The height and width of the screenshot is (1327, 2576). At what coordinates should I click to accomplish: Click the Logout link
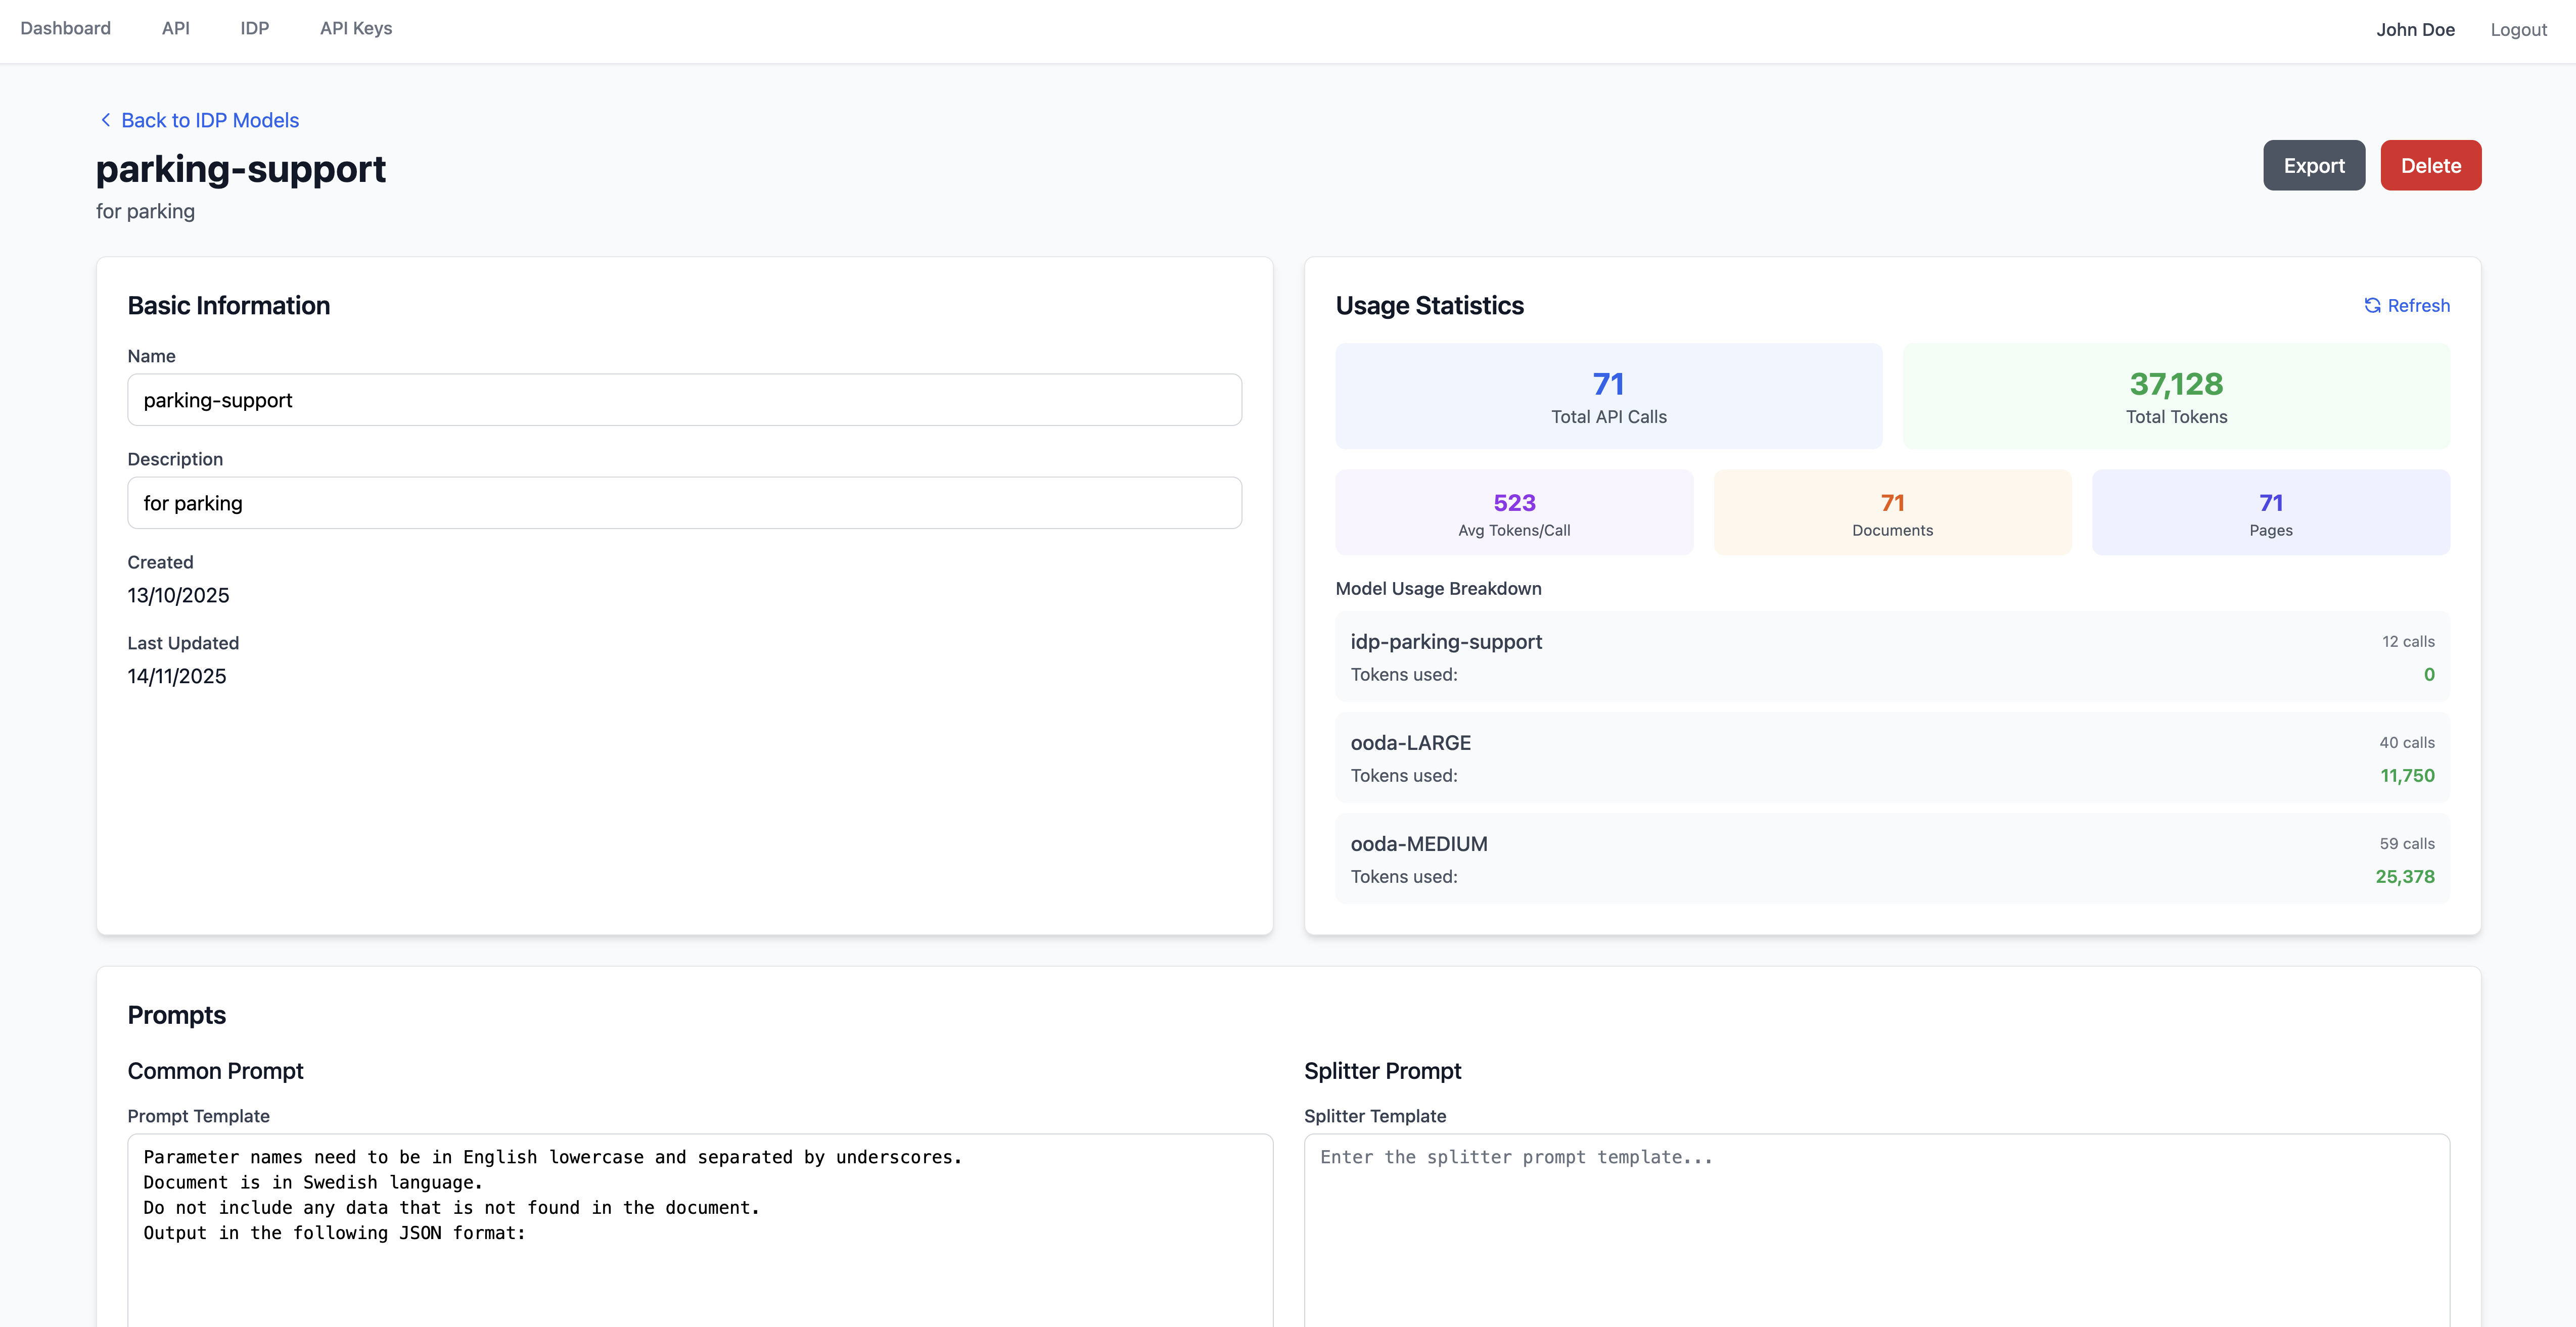[2517, 30]
